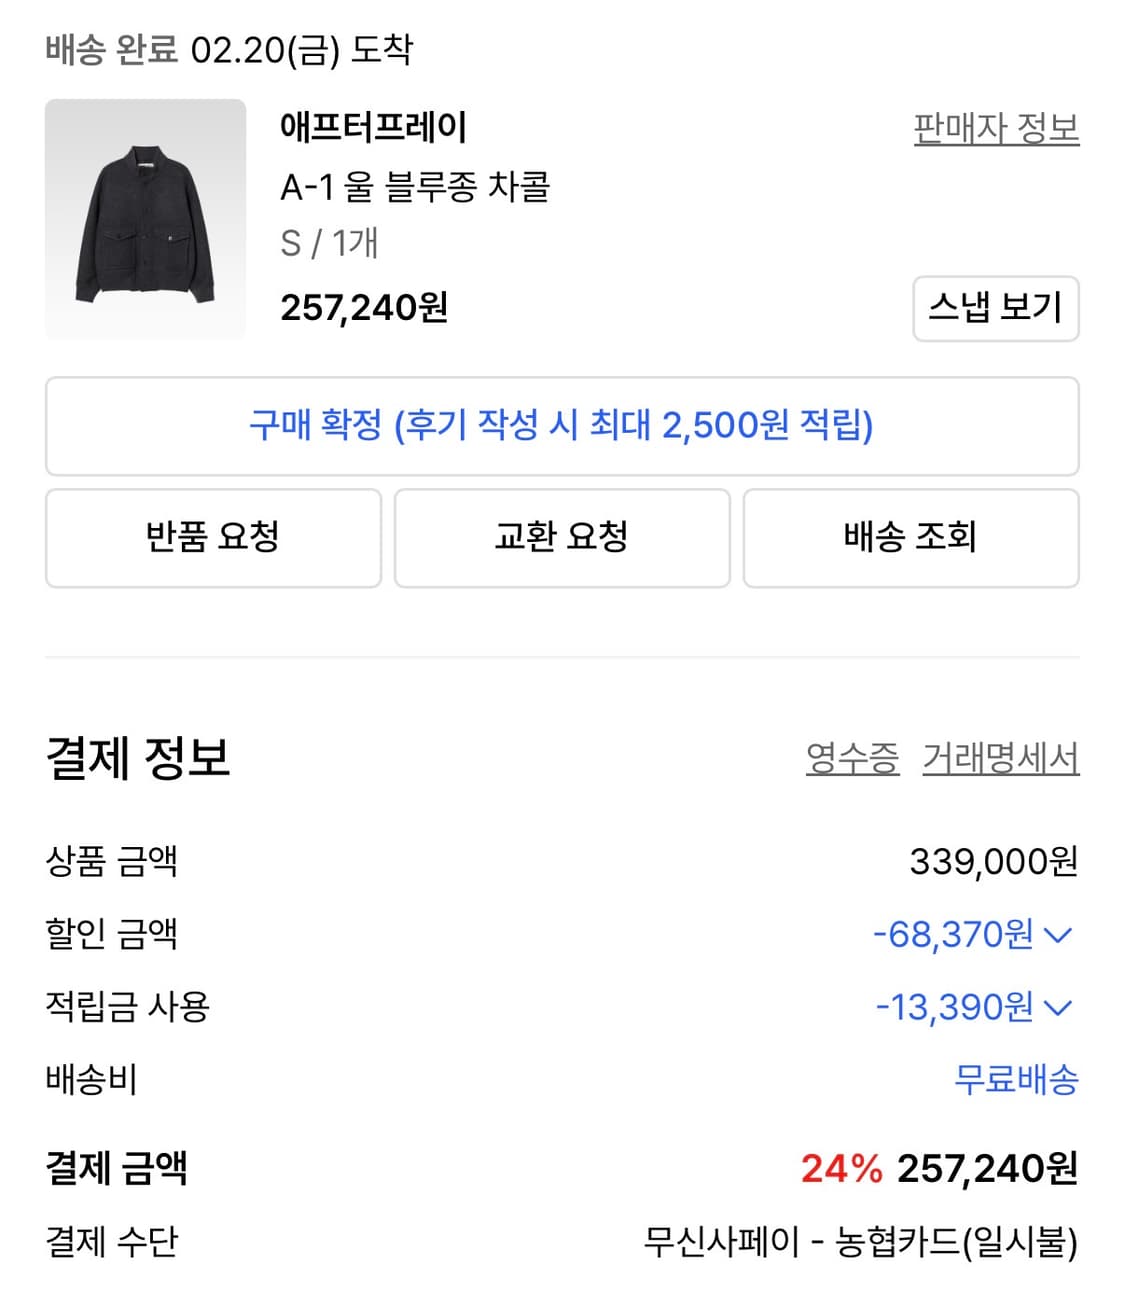Viewport: 1125px width, 1306px height.
Task: Confirm purchase with the 구매 확정 button
Action: coord(561,426)
